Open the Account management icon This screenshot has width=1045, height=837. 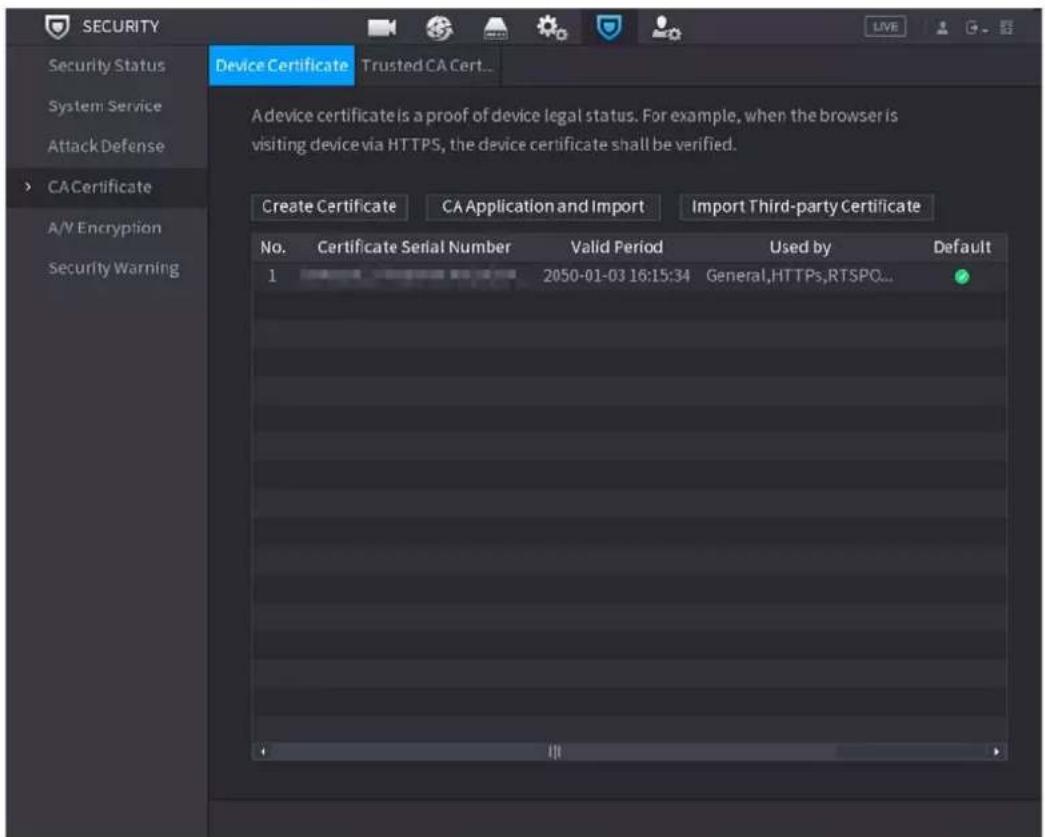pos(666,28)
